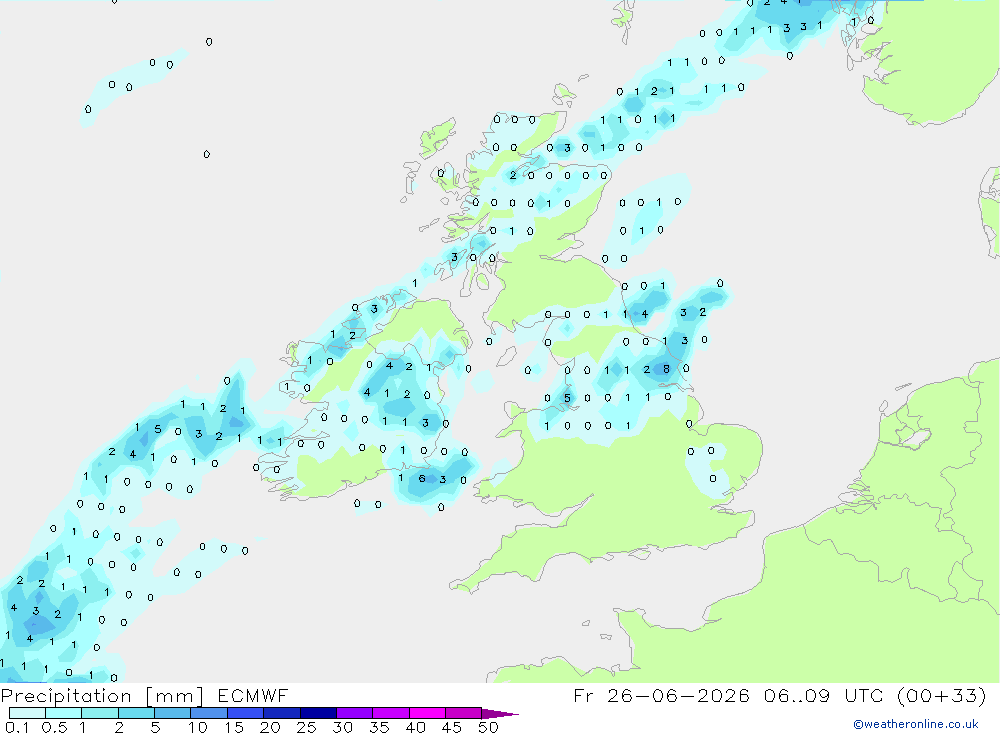1000x733 pixels.
Task: Click the 2–5 mm legend color swatch
Action: [x=136, y=713]
